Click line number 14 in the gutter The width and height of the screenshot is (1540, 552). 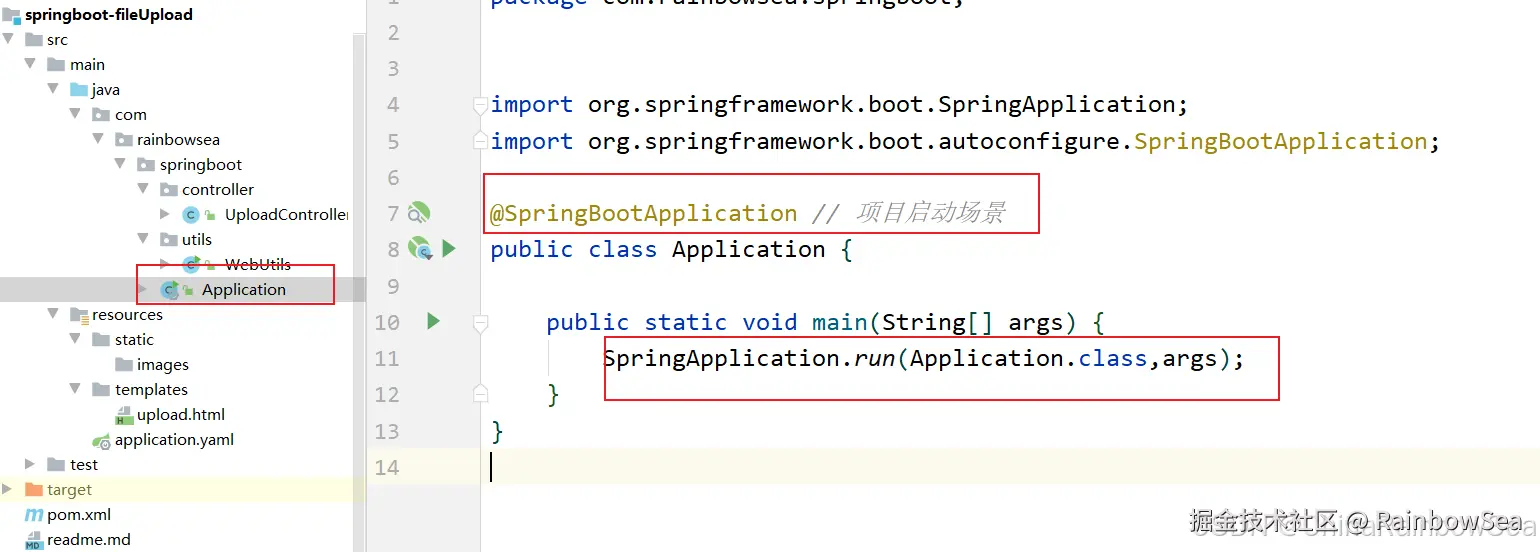pyautogui.click(x=387, y=467)
